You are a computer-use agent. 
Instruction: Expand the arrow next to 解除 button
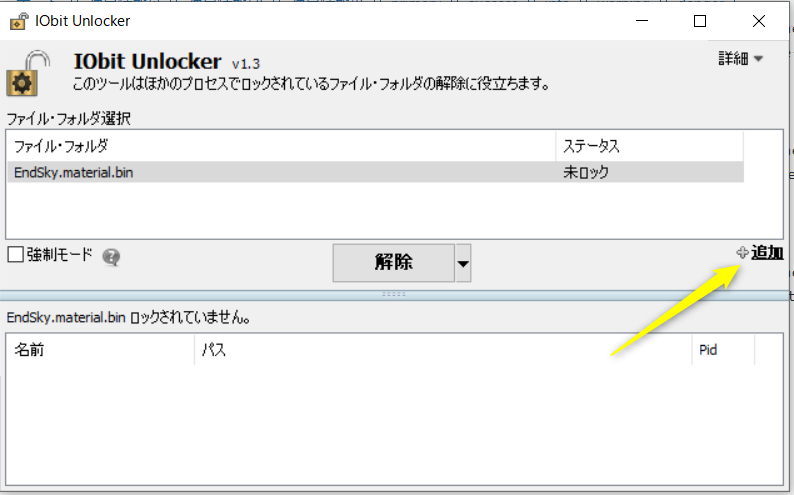(x=463, y=263)
